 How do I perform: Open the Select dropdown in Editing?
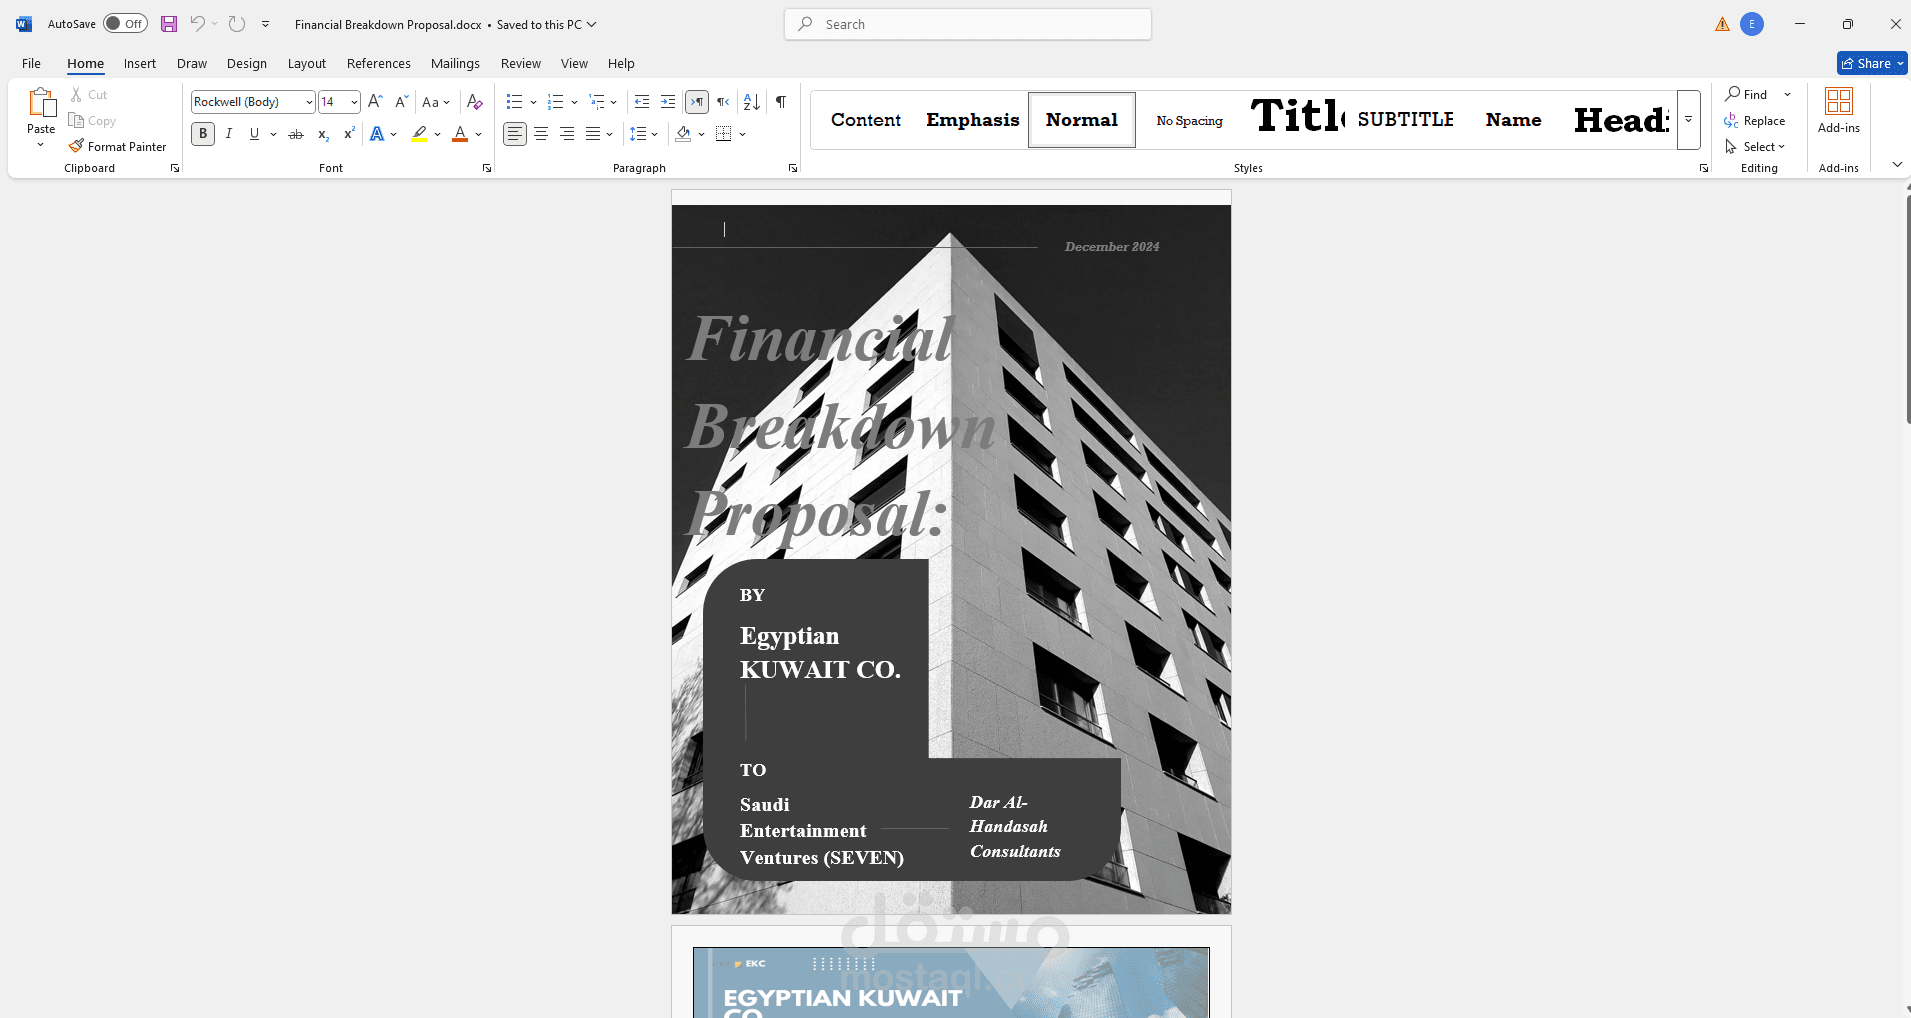[1756, 147]
